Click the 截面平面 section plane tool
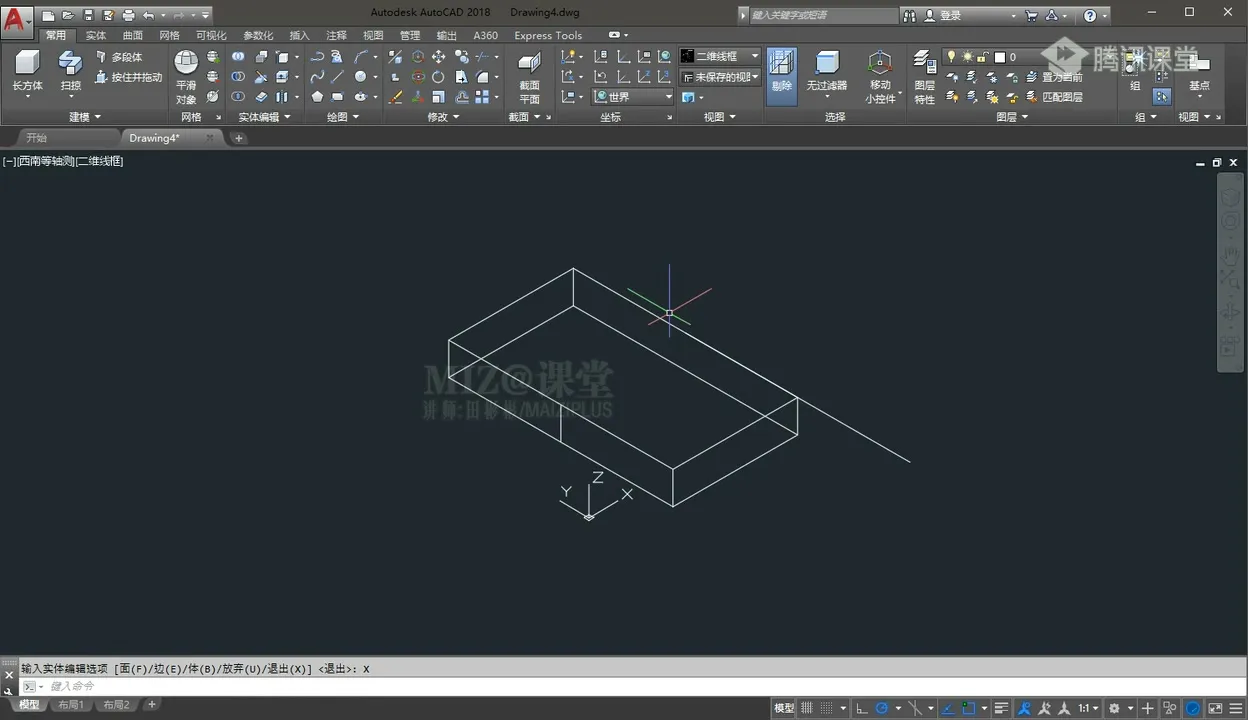Screen dimensions: 1248x720 click(x=529, y=77)
